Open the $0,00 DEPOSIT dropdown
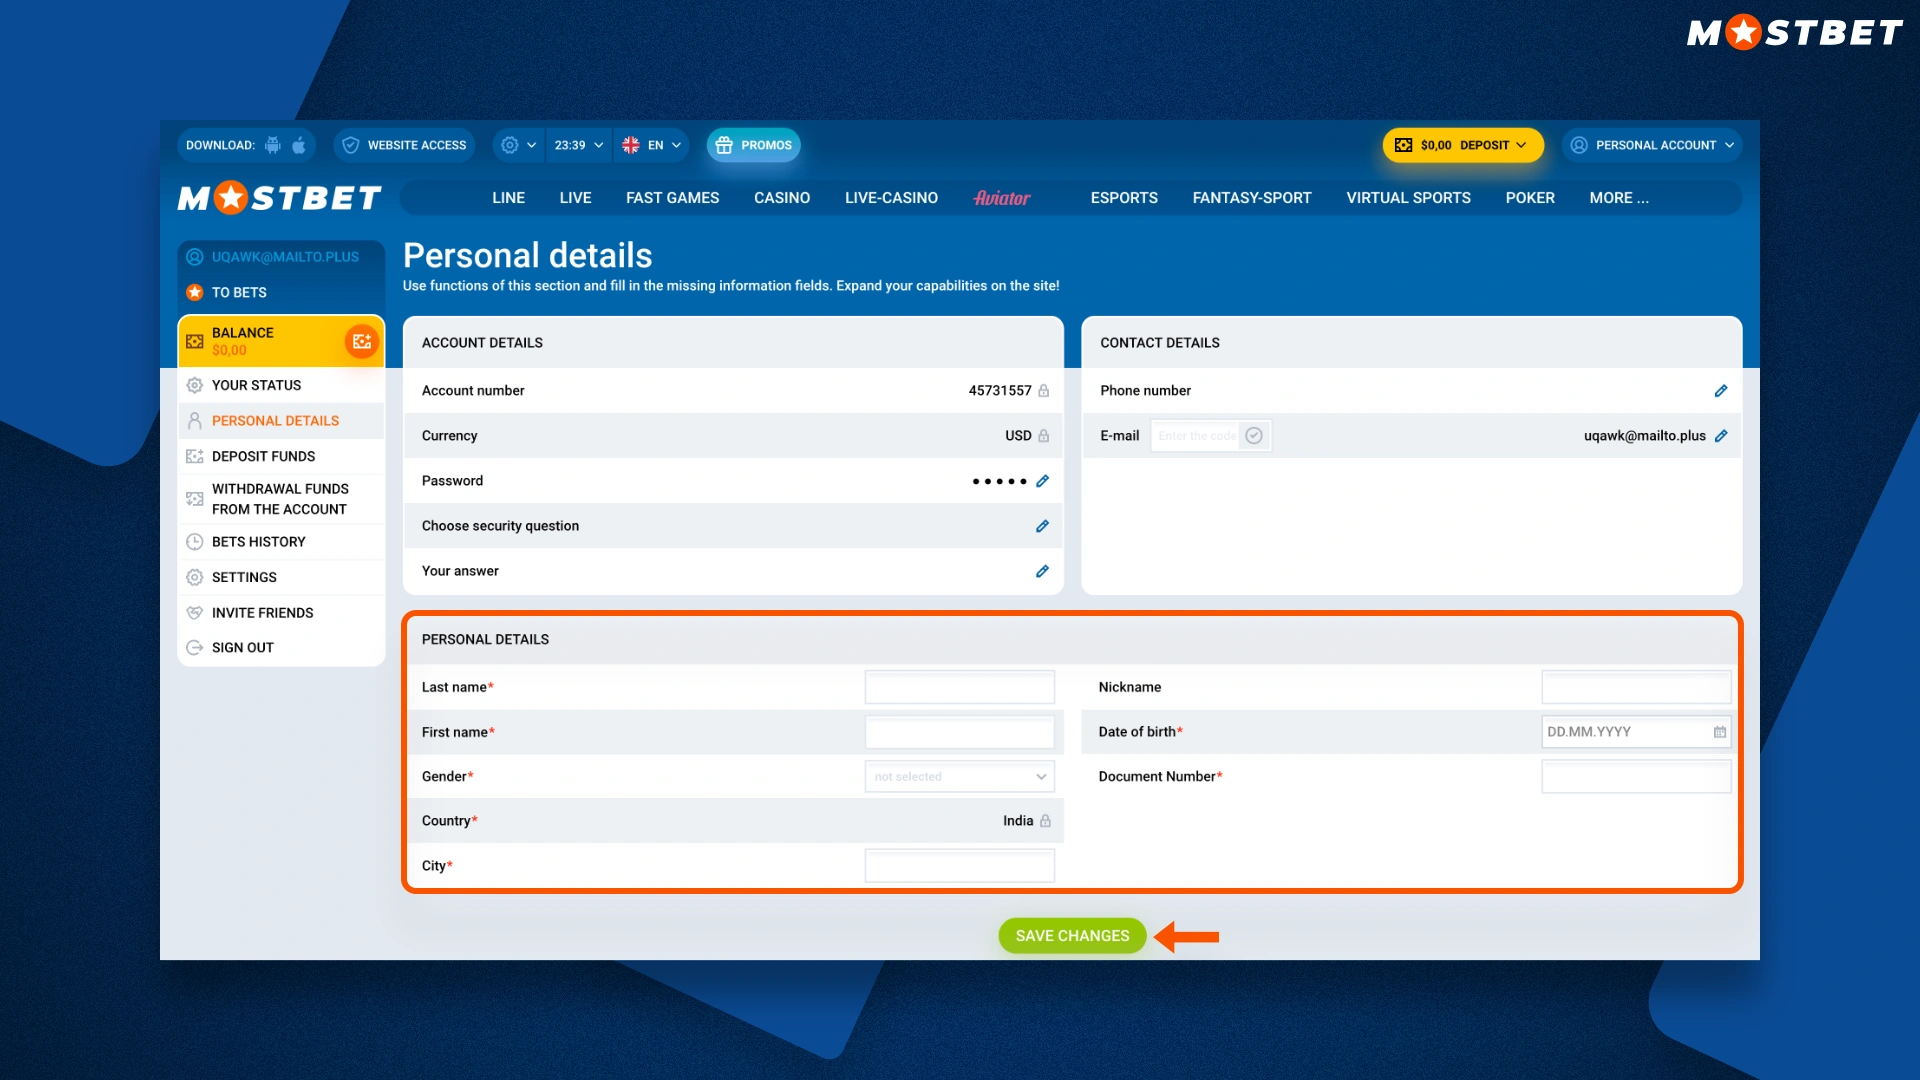 point(1463,145)
